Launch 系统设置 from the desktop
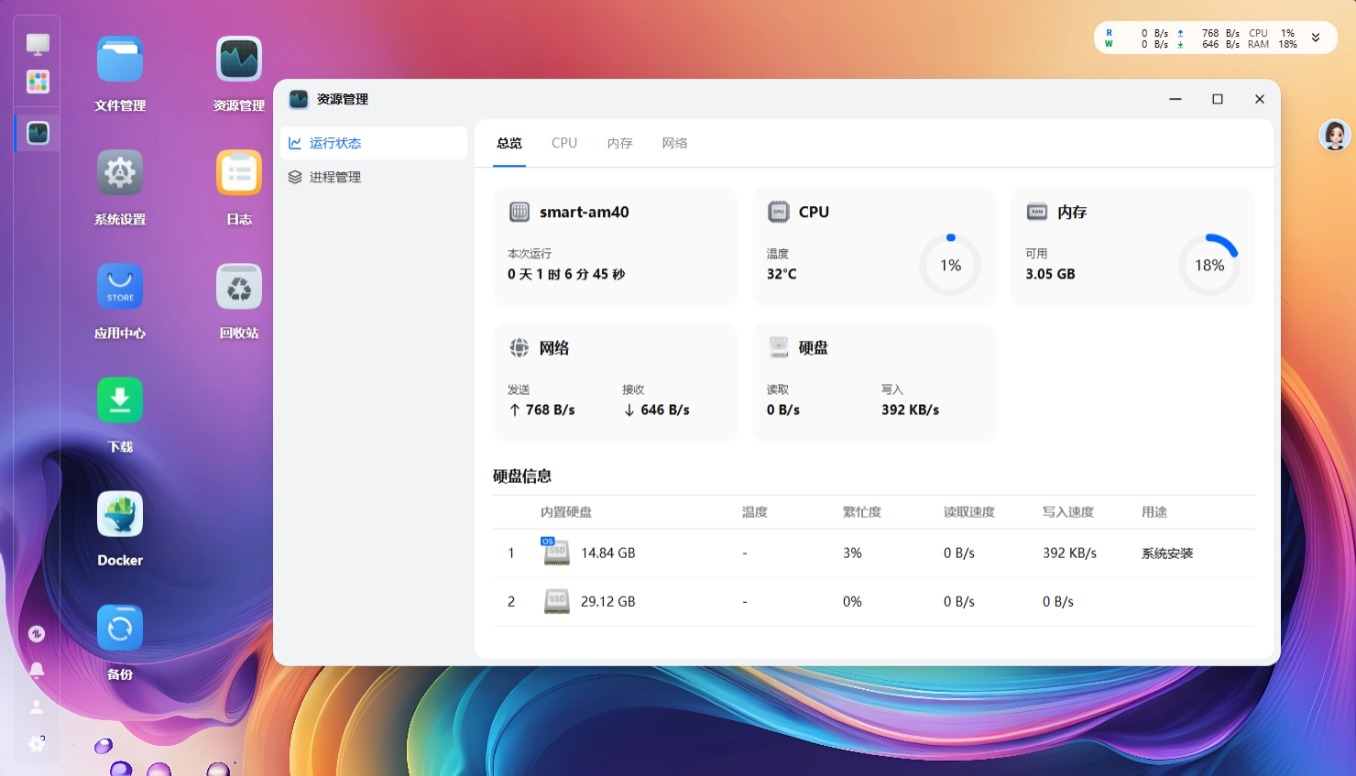 (x=120, y=174)
